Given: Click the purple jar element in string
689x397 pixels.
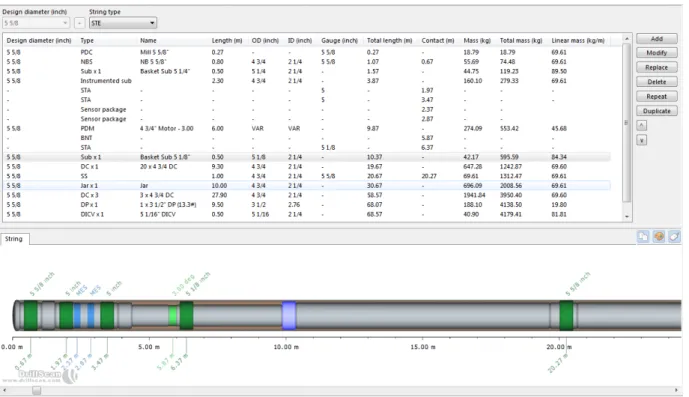Looking at the screenshot, I should [x=289, y=315].
